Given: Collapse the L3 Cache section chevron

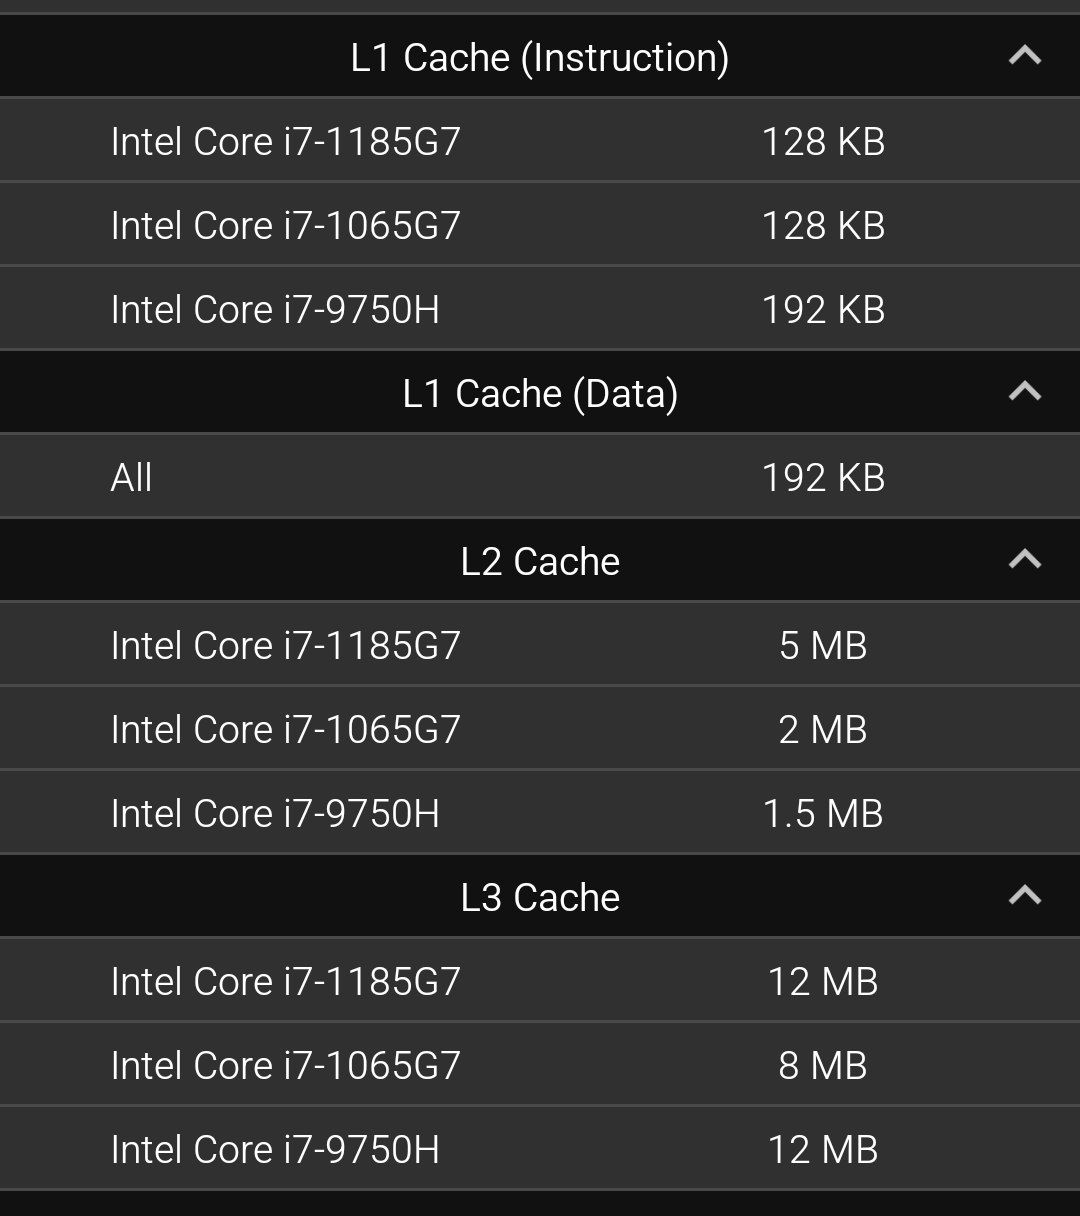Looking at the screenshot, I should point(1025,896).
